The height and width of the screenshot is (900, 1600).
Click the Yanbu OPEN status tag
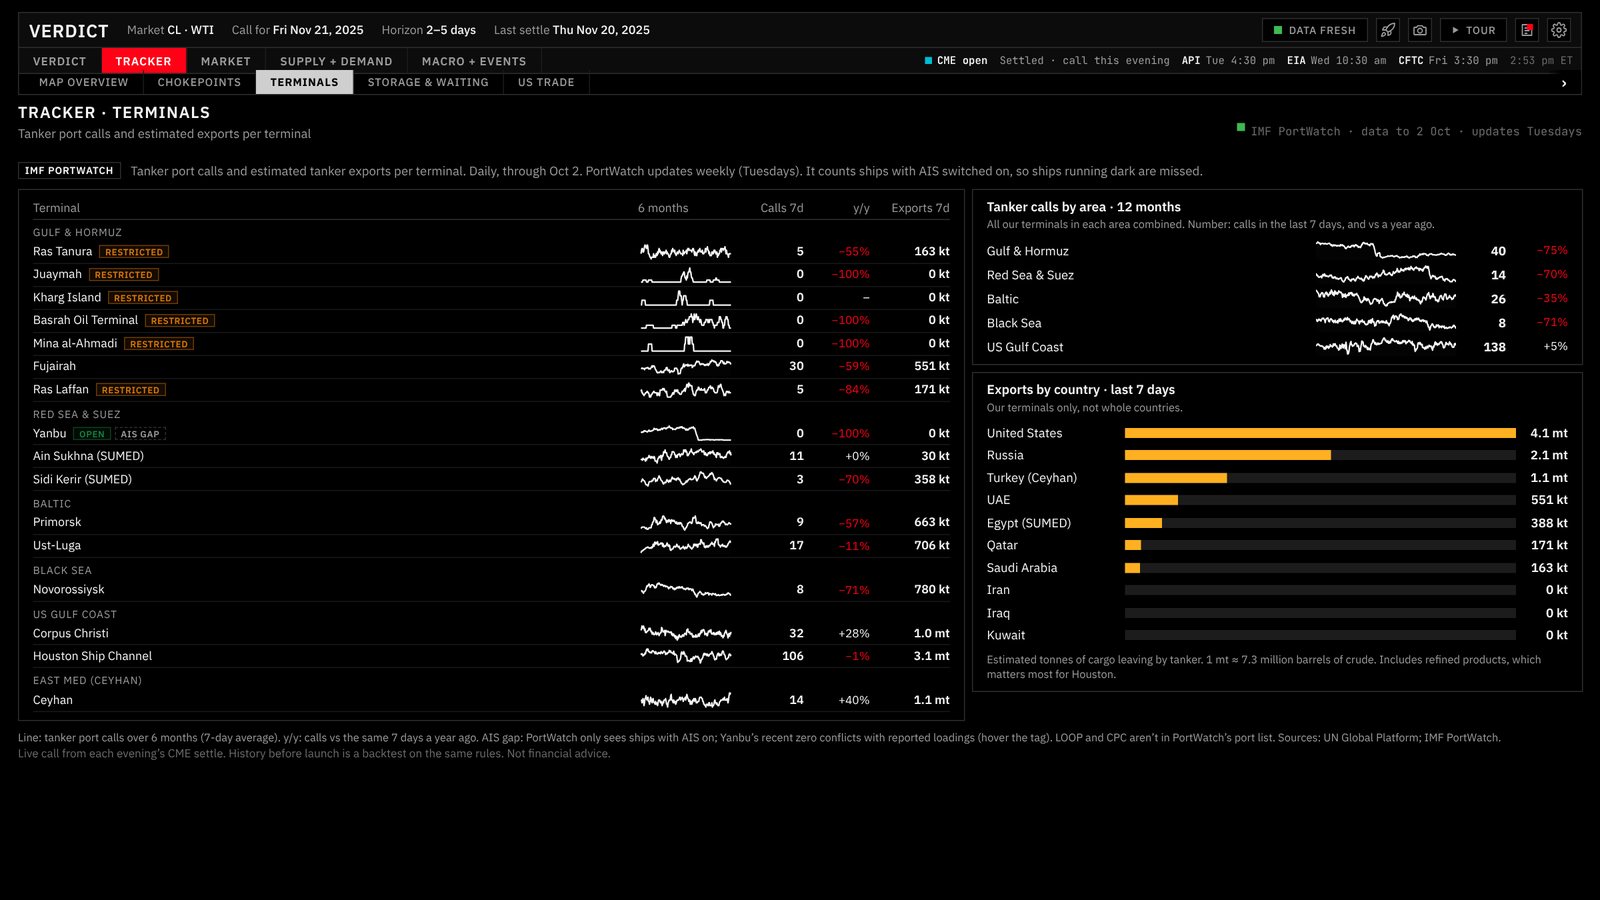92,434
